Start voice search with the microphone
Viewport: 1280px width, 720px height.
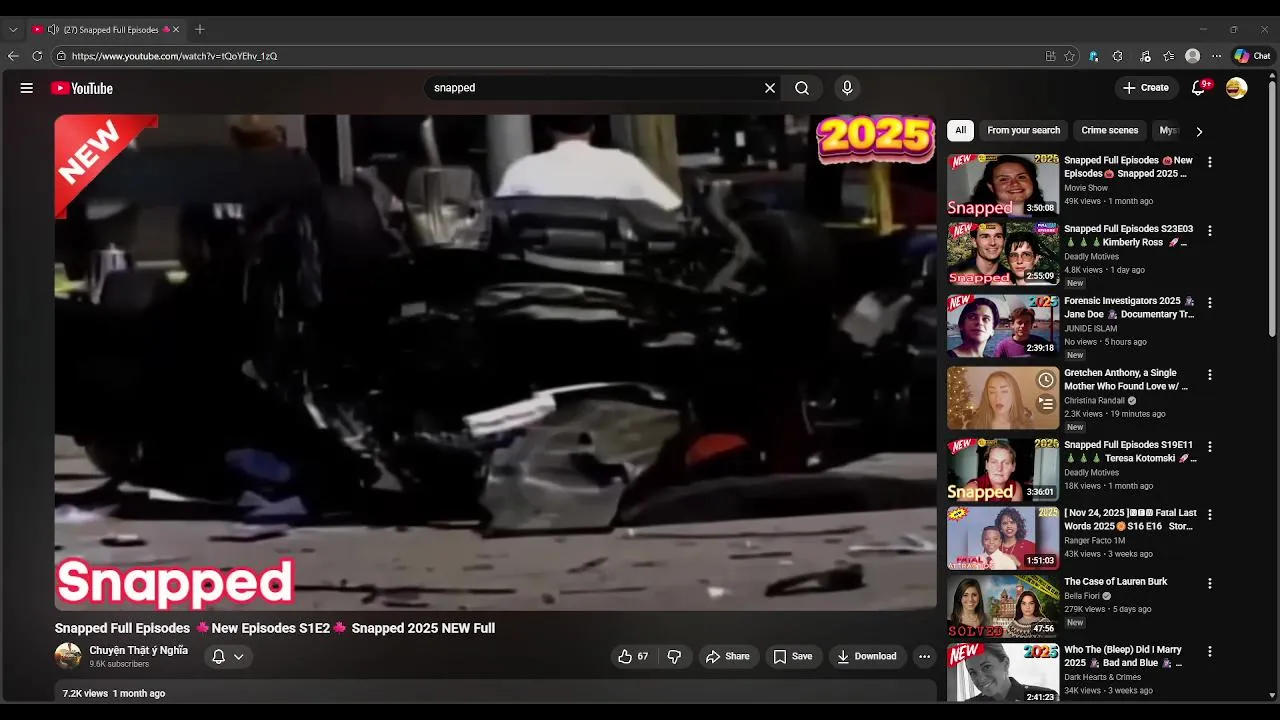click(x=847, y=88)
